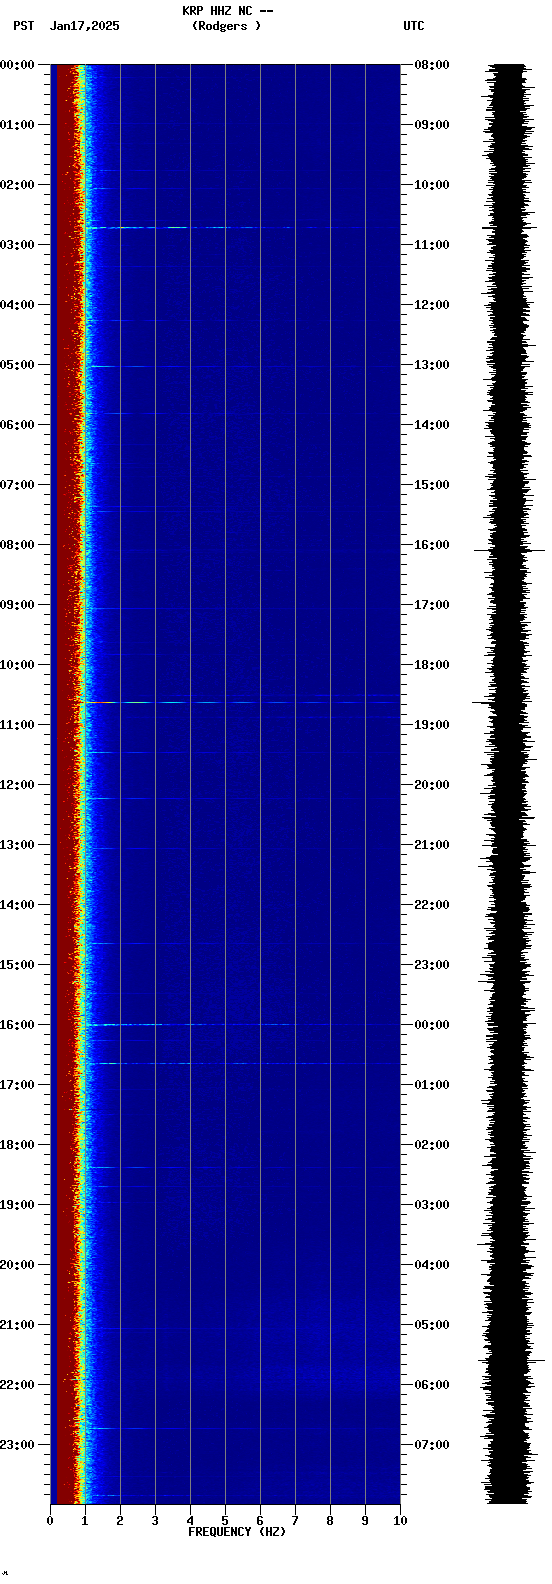The image size is (552, 1584).
Task: Click the '10' tick on frequency axis
Action: coord(400,1521)
